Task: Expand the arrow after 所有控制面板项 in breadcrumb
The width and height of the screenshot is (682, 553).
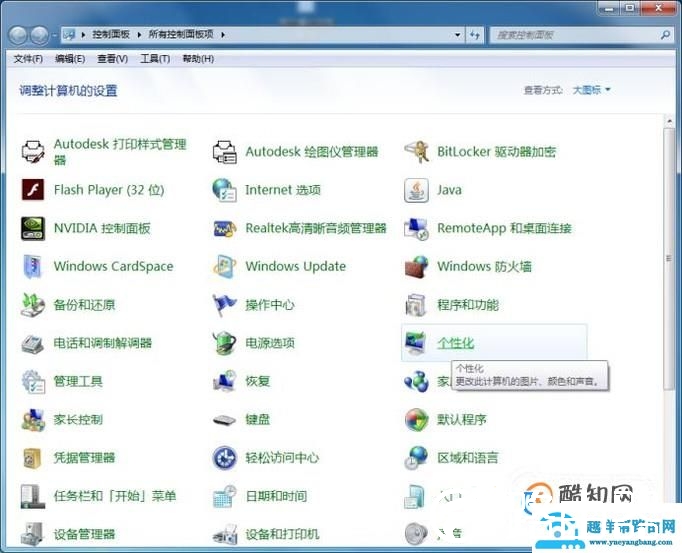Action: (223, 34)
